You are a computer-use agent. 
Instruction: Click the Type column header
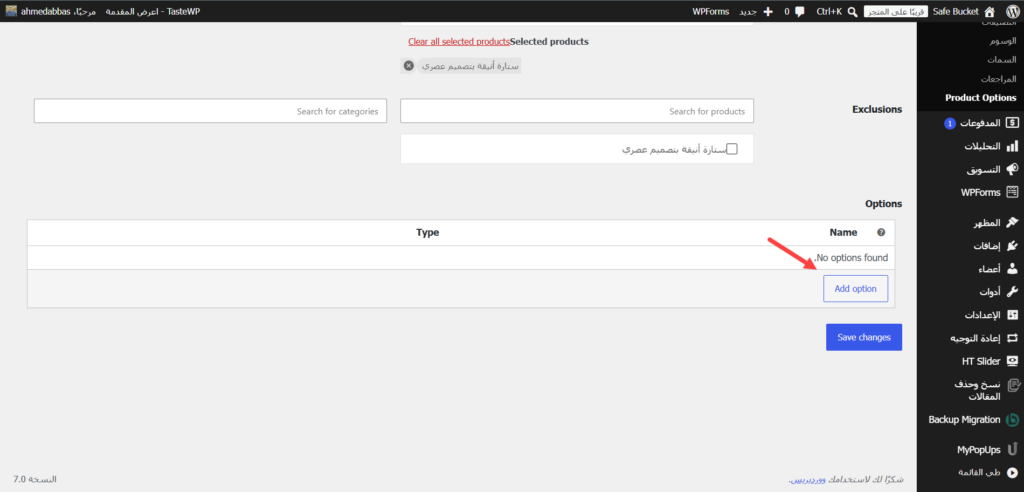(428, 233)
